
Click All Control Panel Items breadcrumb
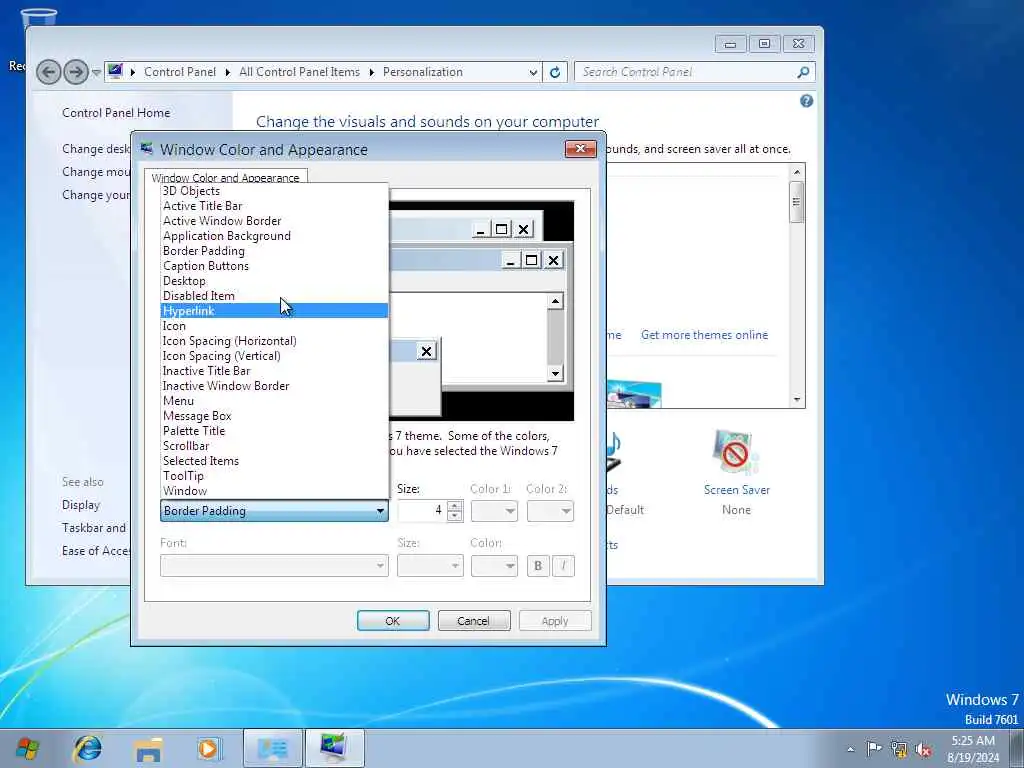click(x=300, y=72)
